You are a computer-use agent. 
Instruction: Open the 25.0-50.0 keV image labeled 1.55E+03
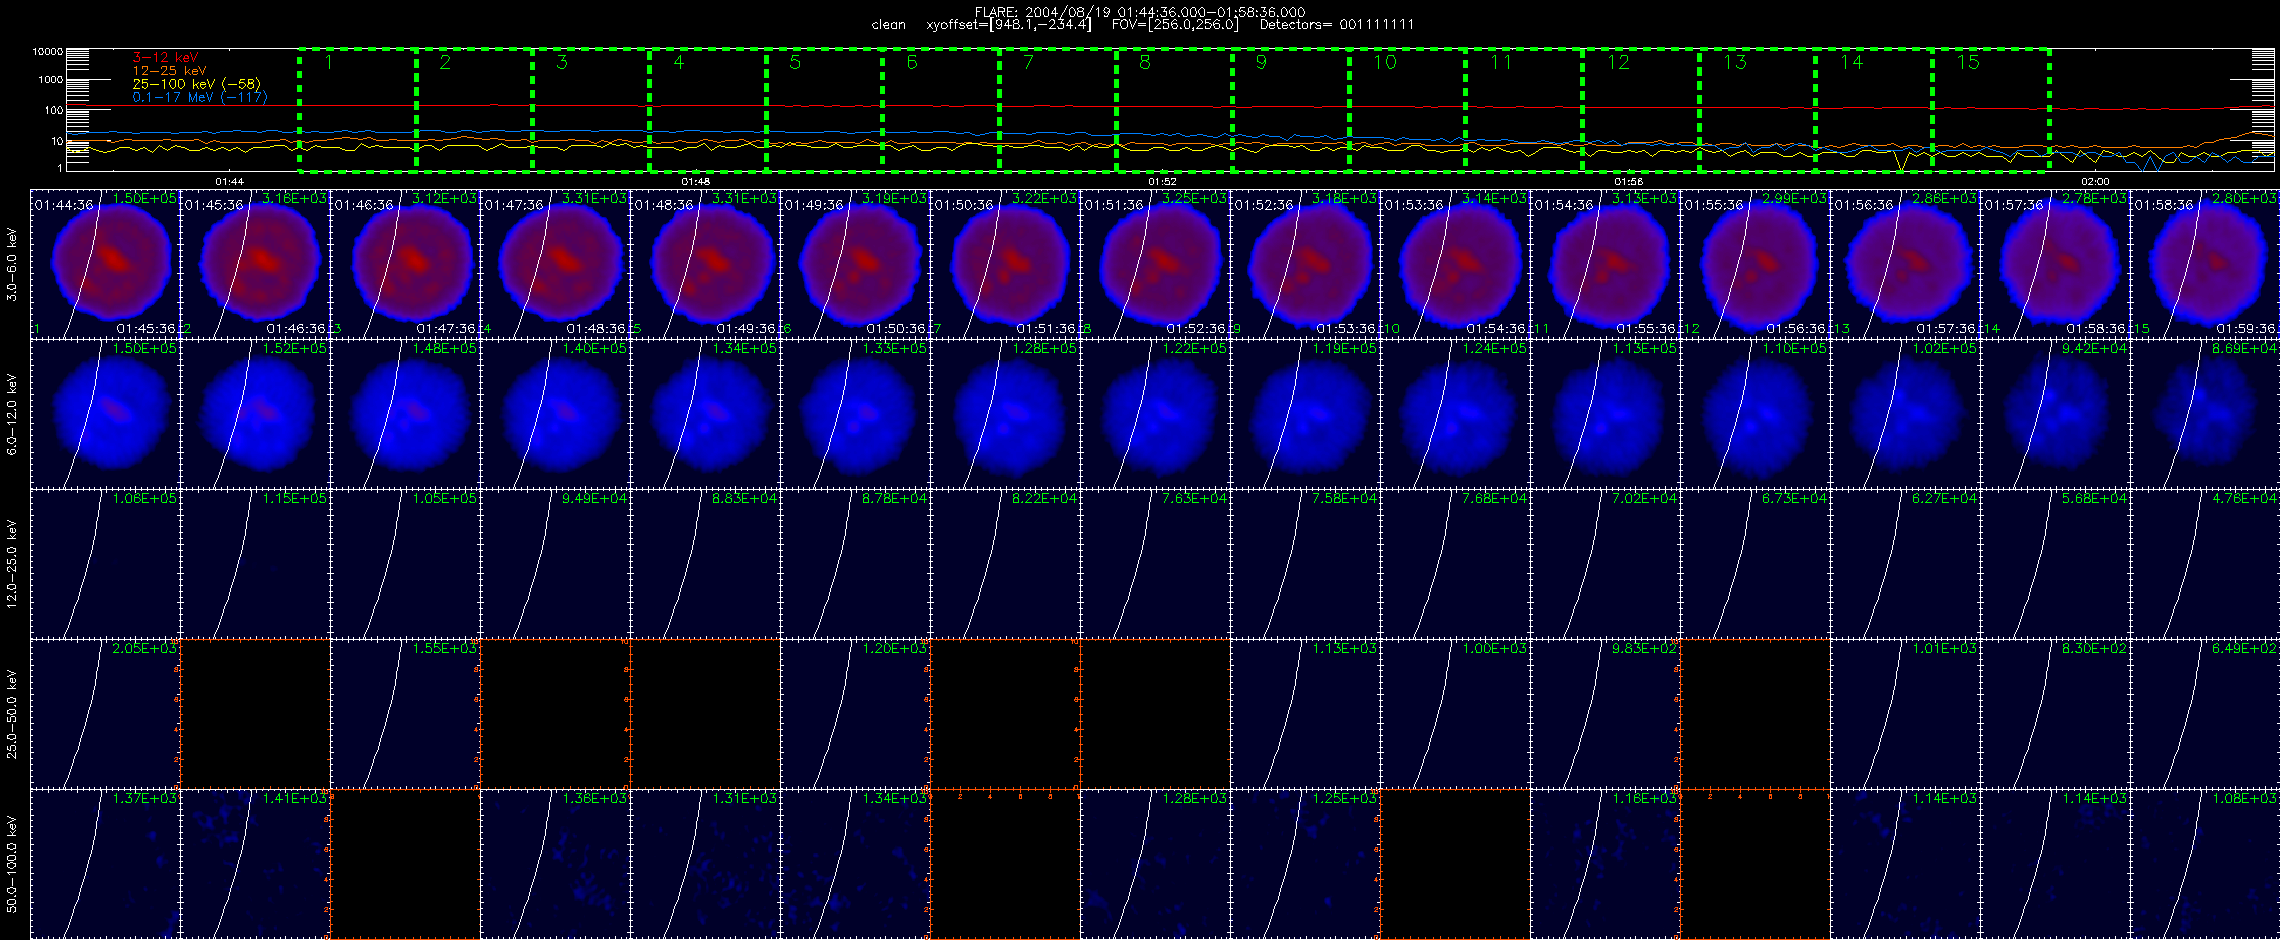405,714
